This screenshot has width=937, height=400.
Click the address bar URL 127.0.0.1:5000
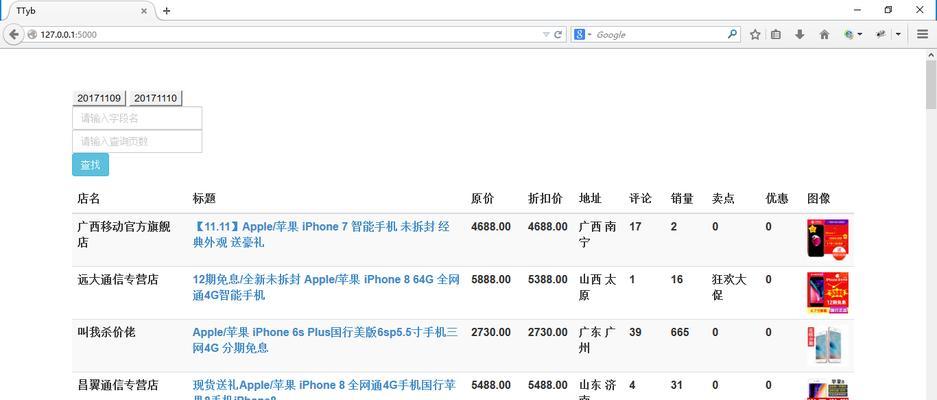tap(68, 35)
